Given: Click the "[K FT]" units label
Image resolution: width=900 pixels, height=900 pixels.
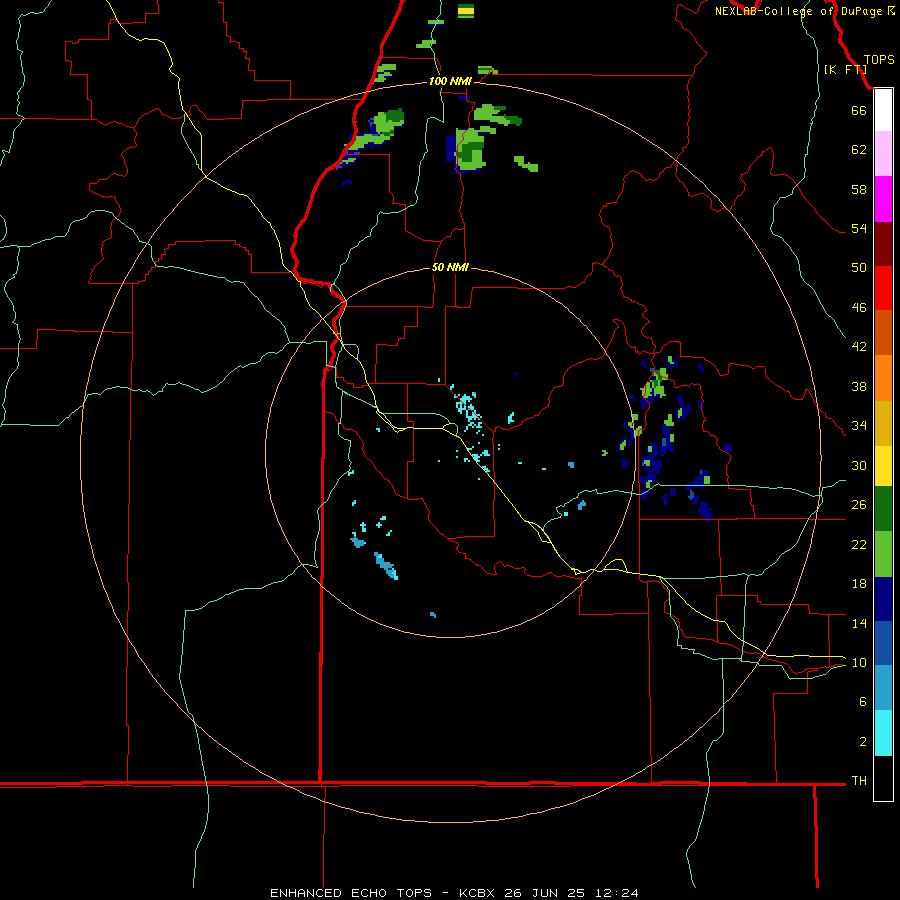Looking at the screenshot, I should (x=845, y=69).
